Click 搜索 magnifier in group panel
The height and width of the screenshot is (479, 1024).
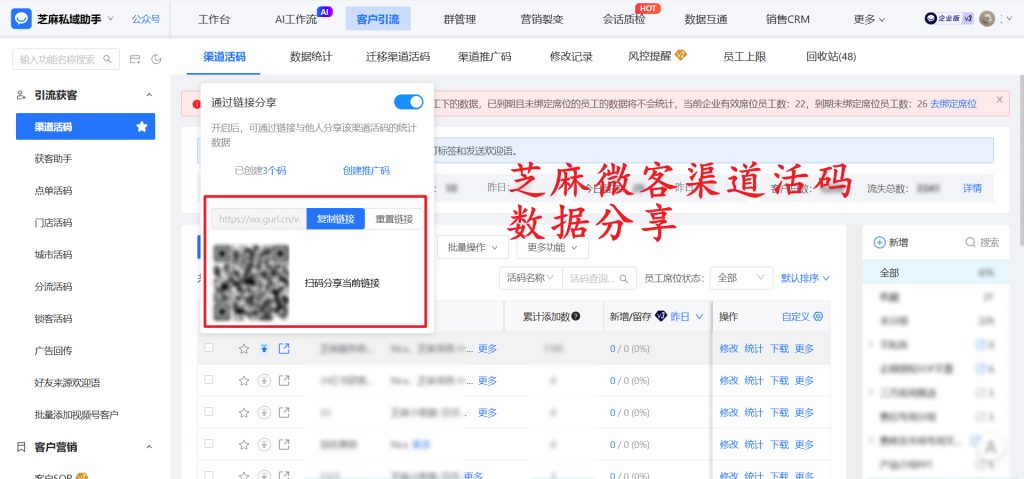(970, 242)
